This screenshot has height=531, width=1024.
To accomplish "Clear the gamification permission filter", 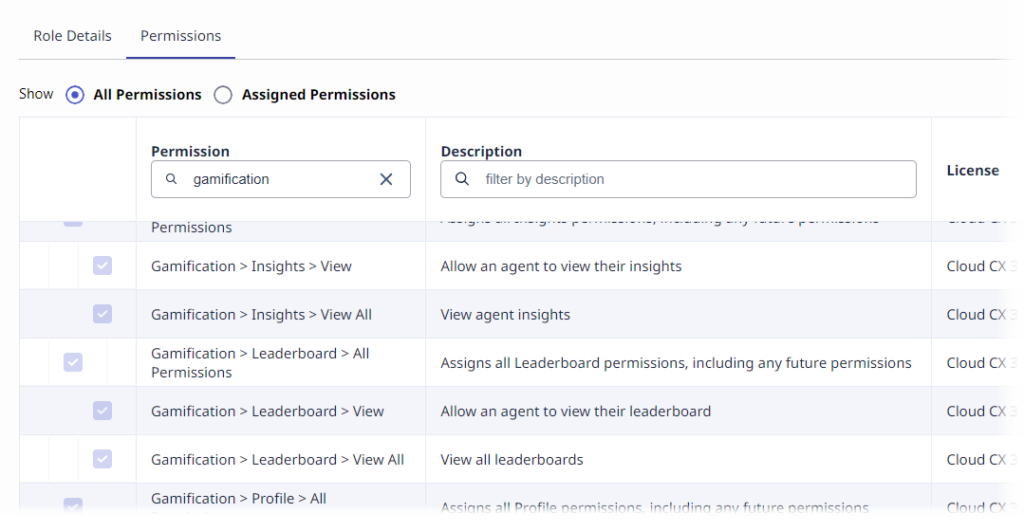I will [x=386, y=179].
